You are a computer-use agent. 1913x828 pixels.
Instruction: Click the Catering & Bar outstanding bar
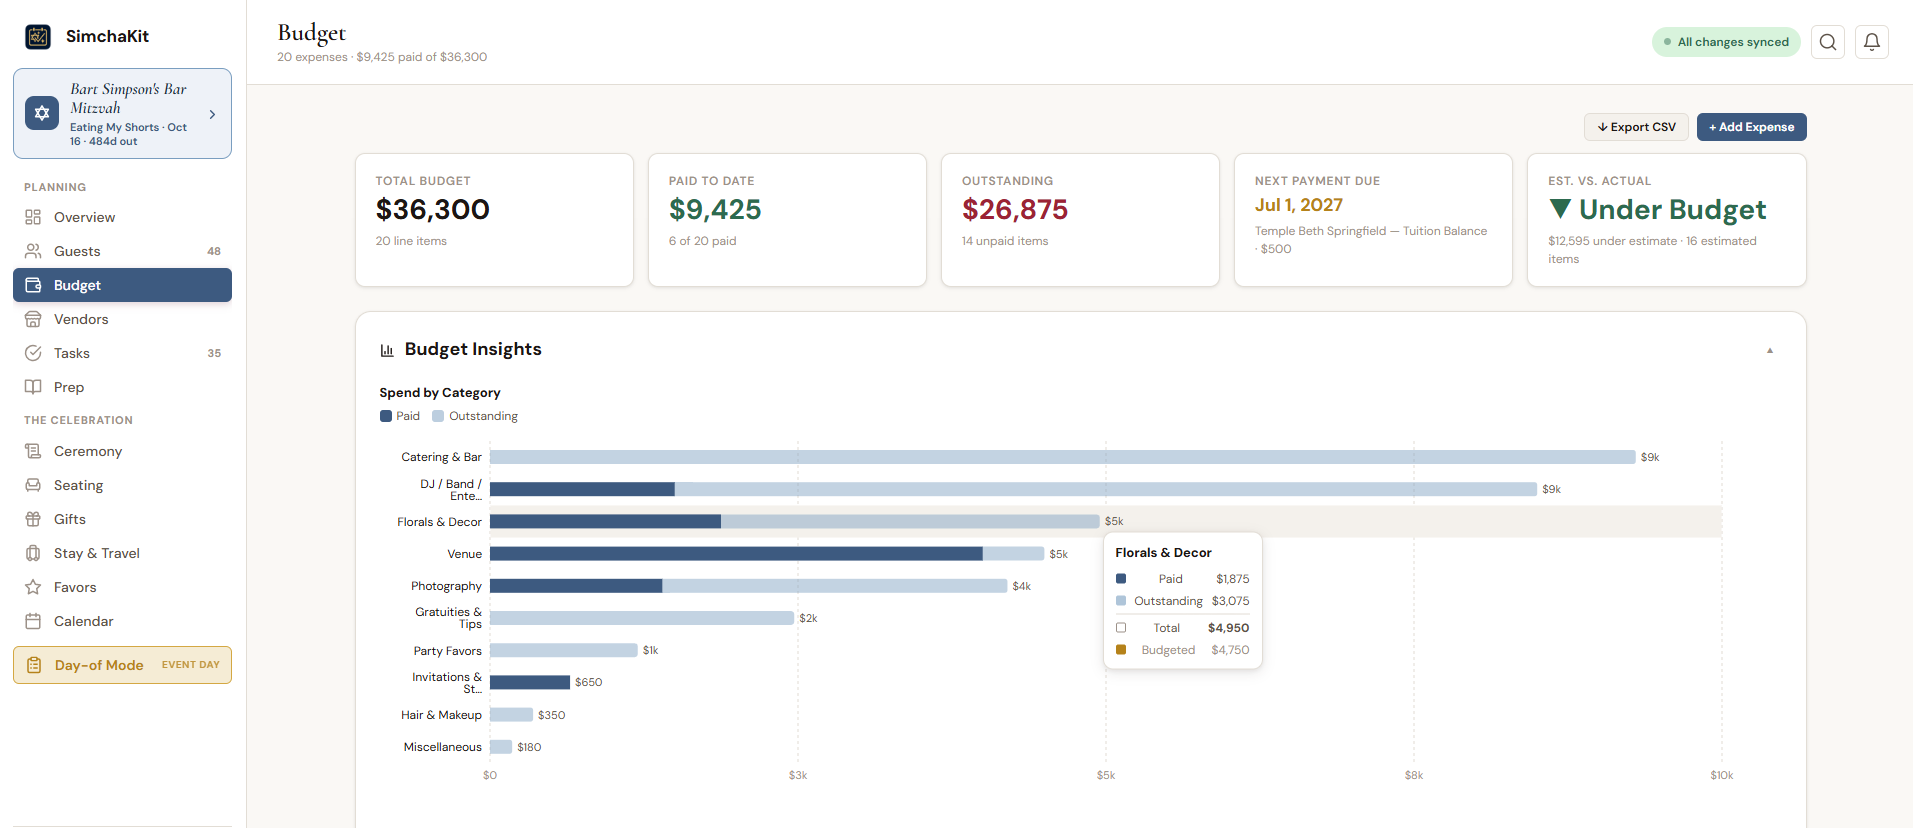(x=1062, y=457)
